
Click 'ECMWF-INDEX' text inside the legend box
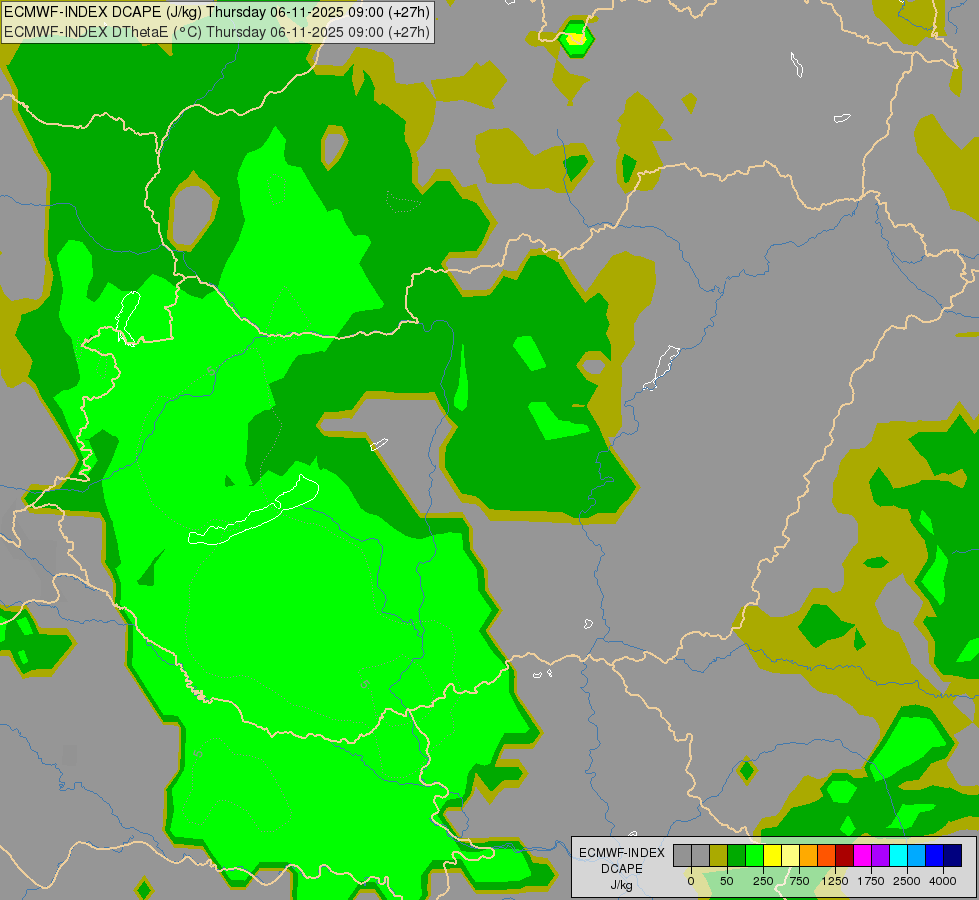(622, 853)
